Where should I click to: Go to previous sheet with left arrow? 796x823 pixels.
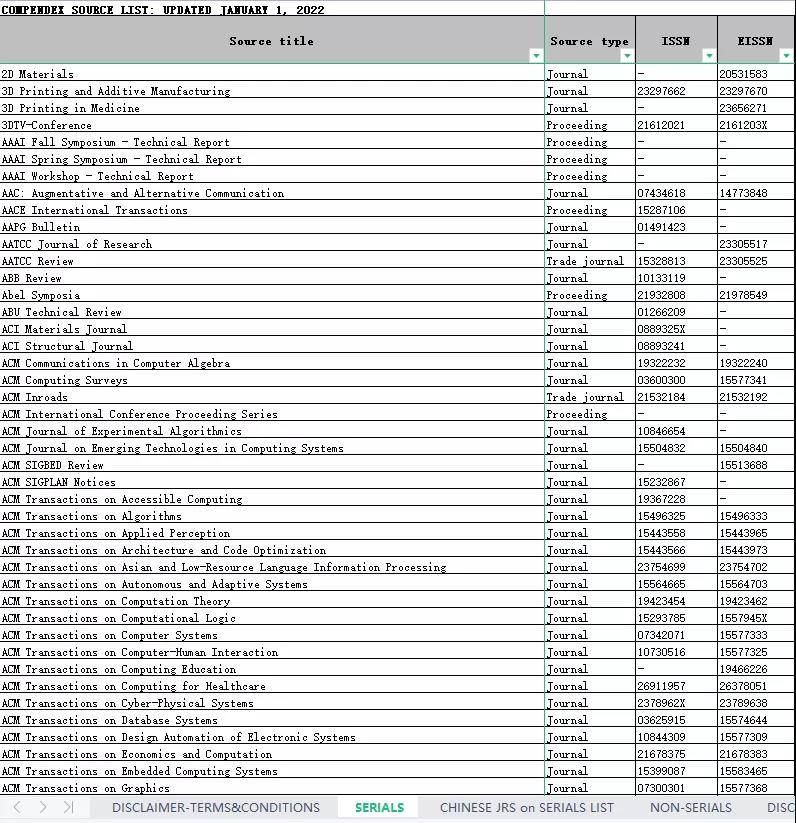coord(17,807)
